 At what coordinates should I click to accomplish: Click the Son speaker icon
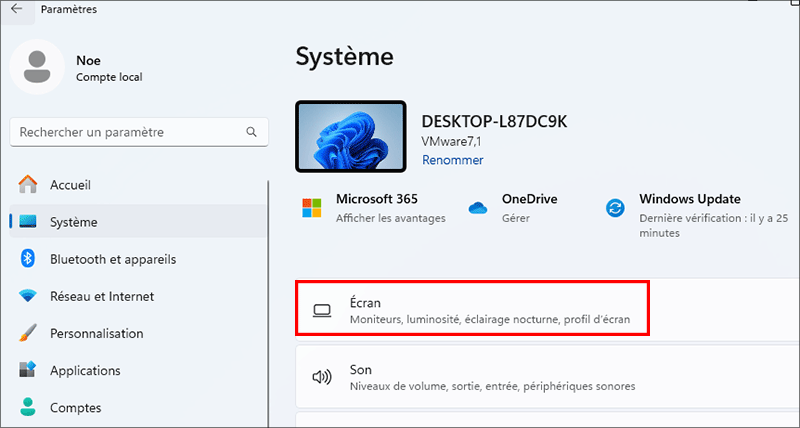(x=322, y=377)
